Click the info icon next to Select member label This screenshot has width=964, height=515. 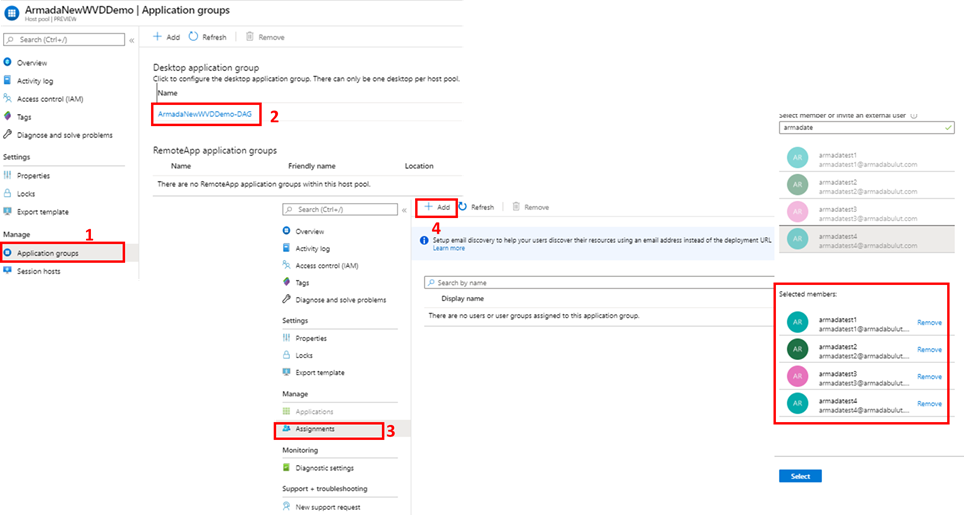click(914, 116)
